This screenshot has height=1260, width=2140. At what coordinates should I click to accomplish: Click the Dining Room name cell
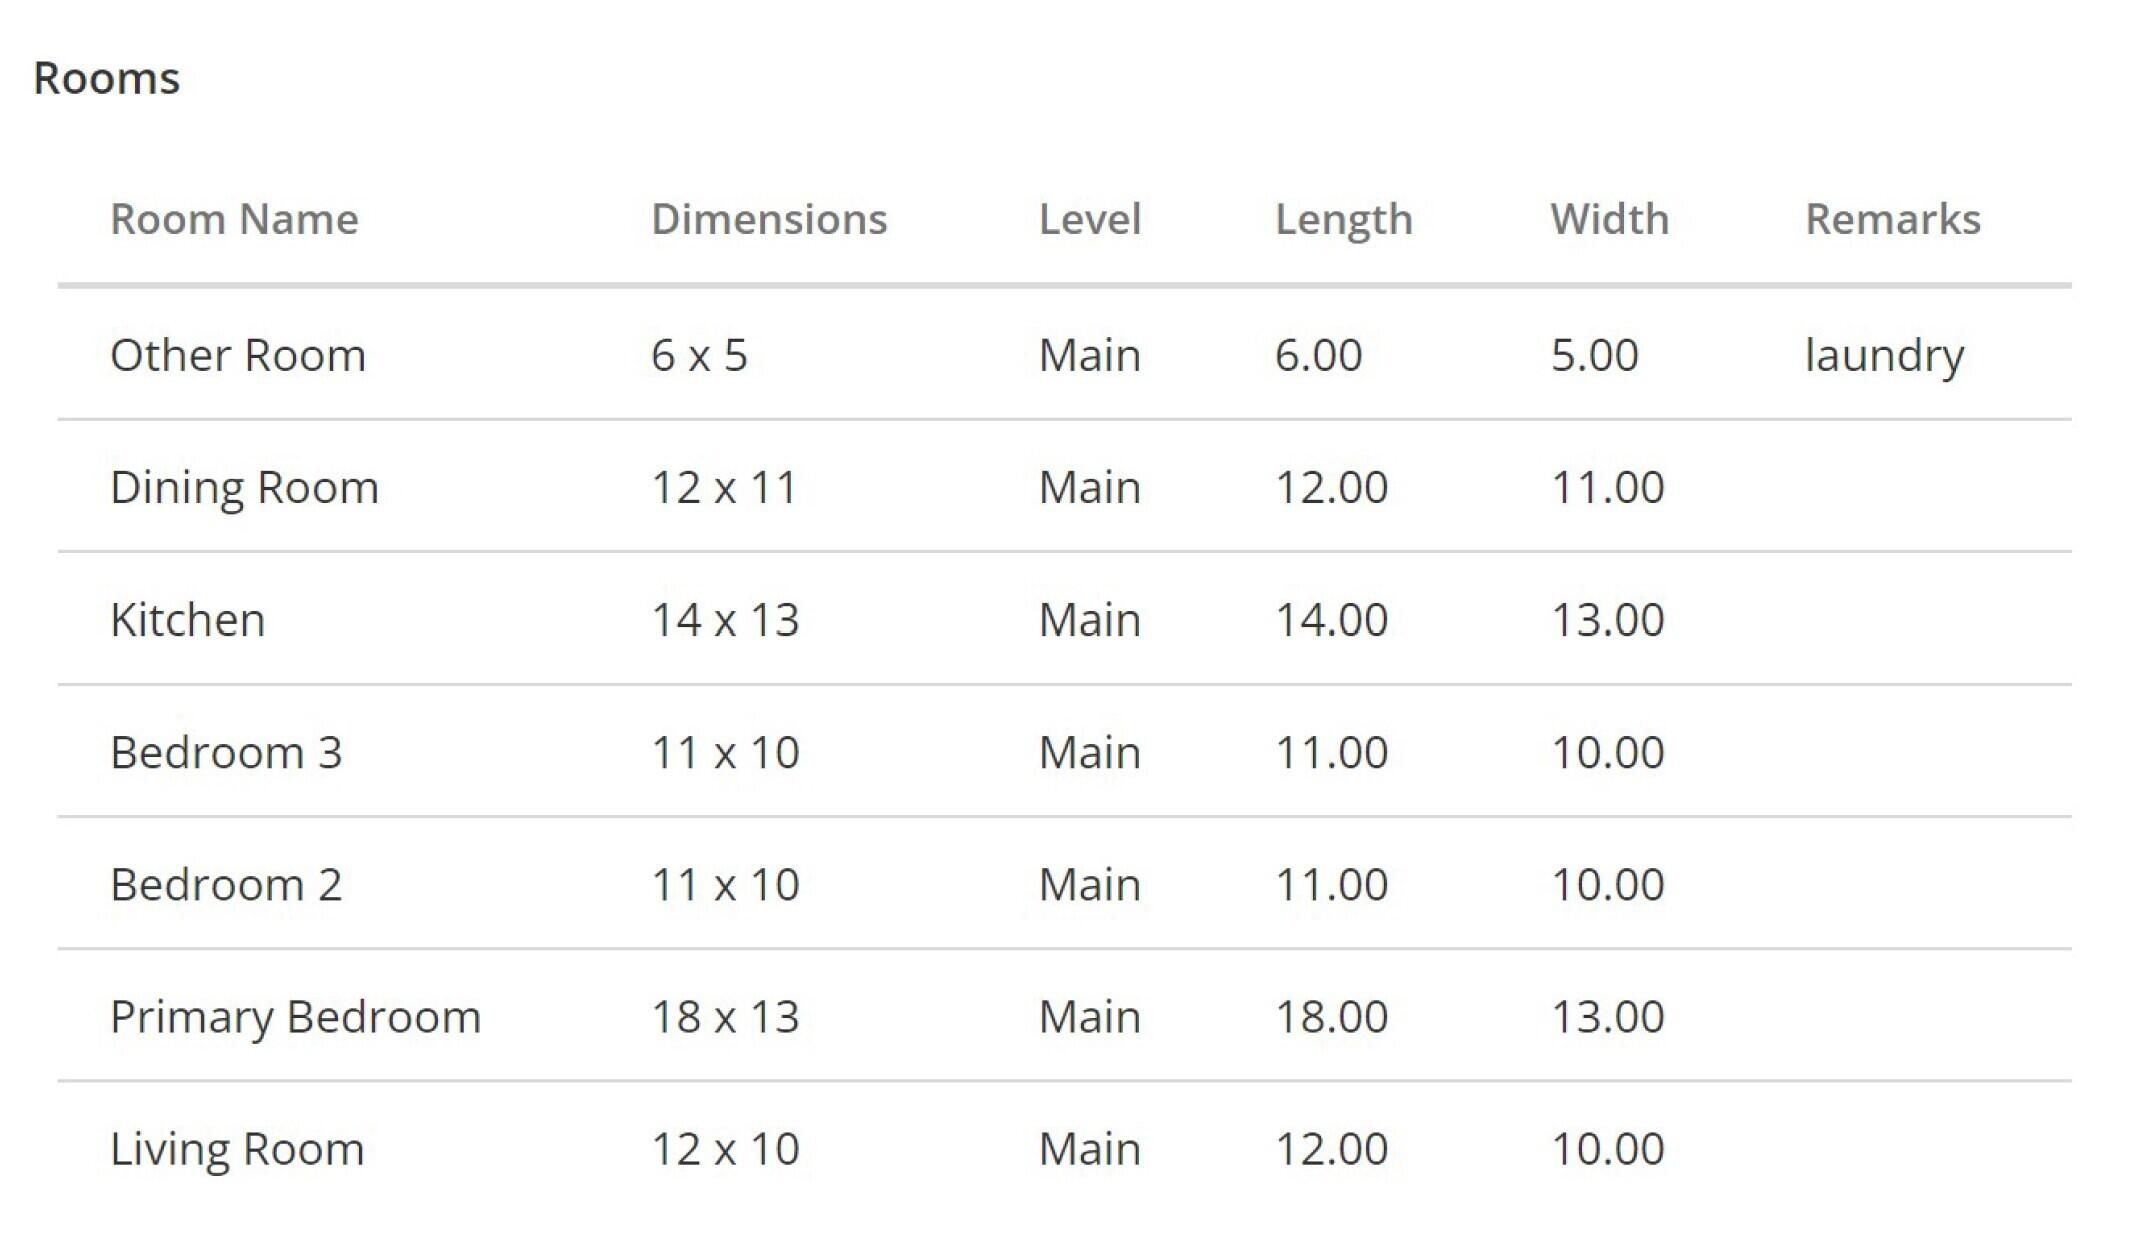tap(244, 487)
